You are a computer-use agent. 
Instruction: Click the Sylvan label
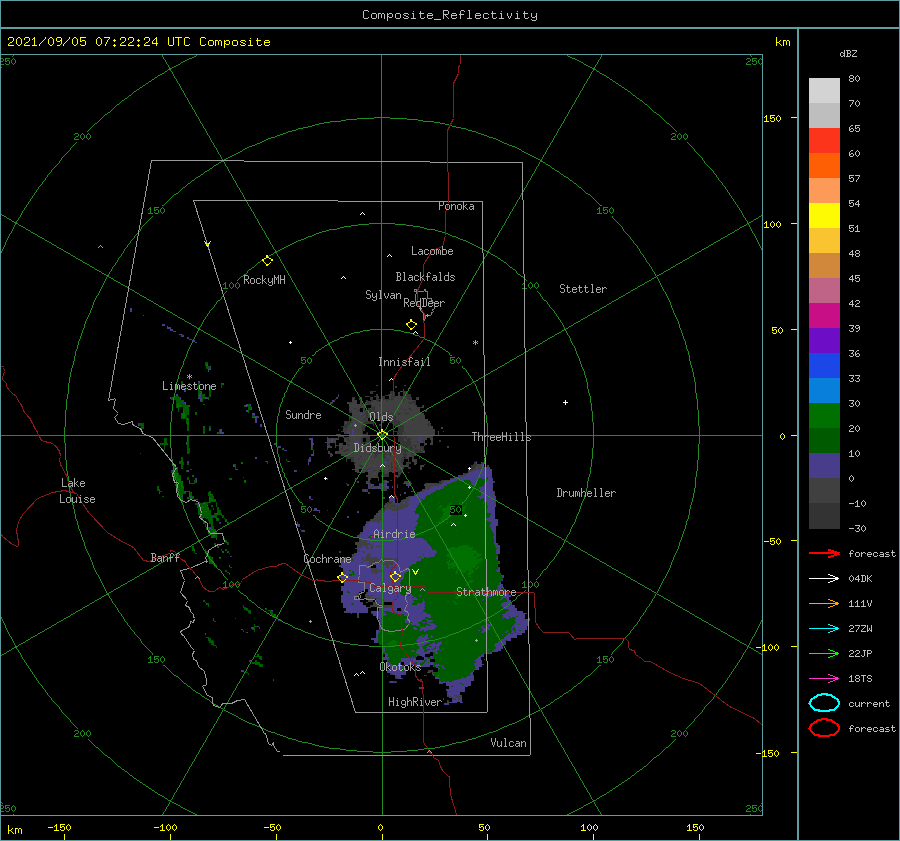(383, 295)
